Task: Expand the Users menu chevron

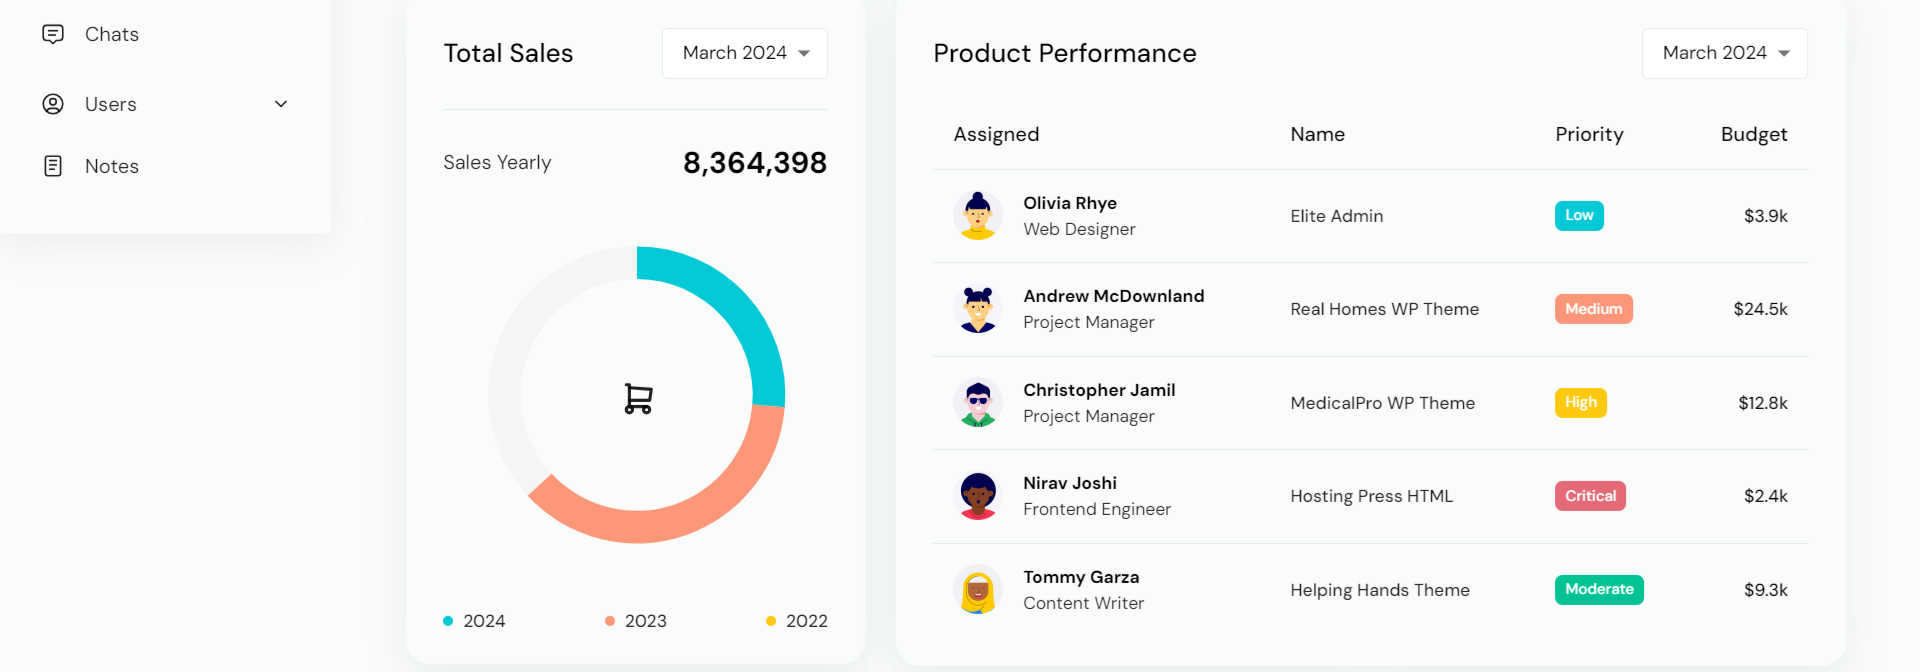Action: tap(281, 104)
